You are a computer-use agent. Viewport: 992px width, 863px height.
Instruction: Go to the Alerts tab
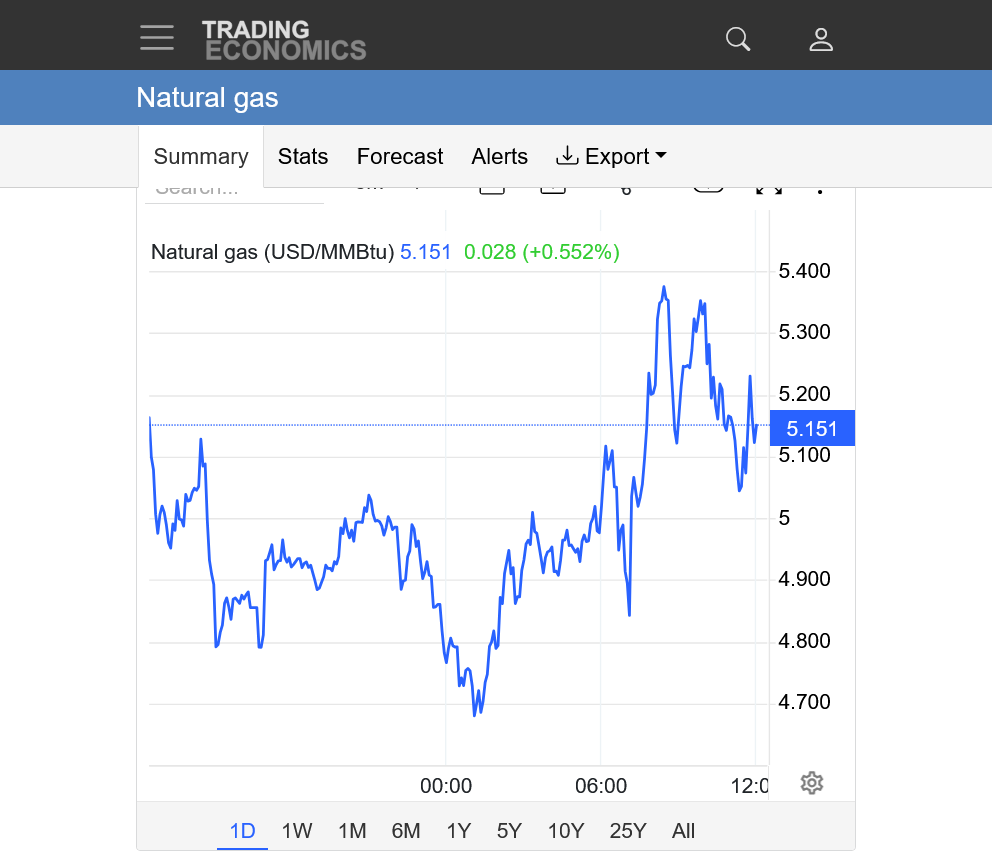[499, 156]
